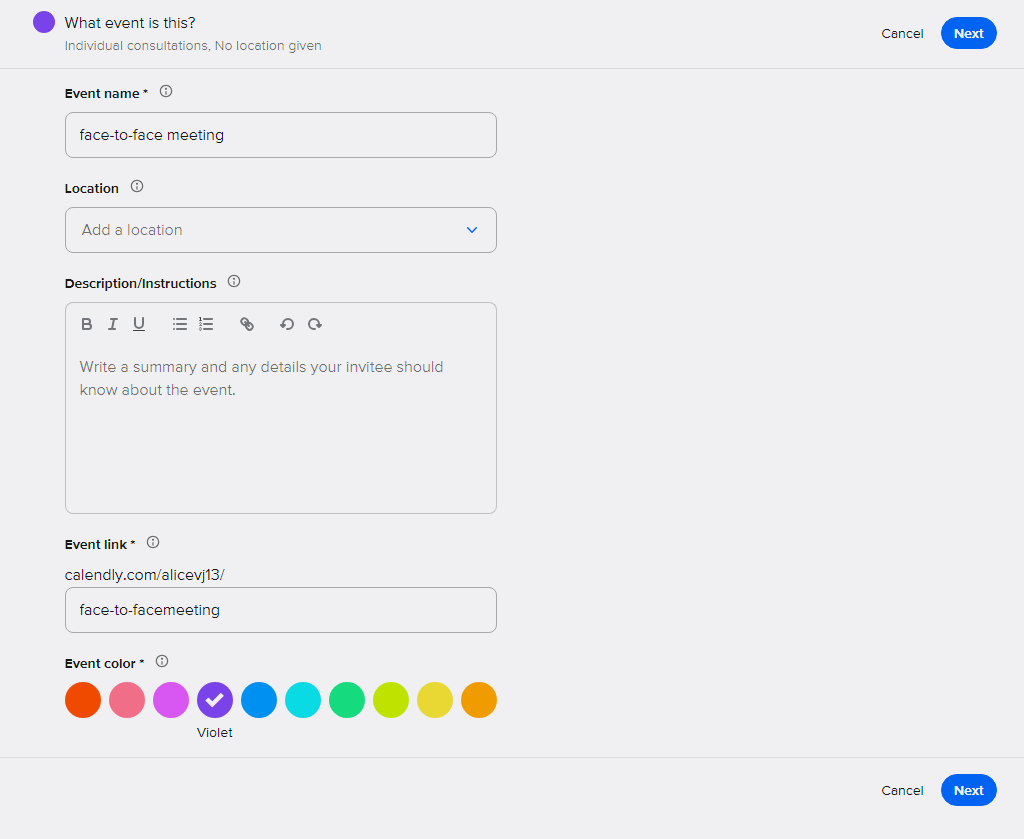Image resolution: width=1024 pixels, height=839 pixels.
Task: Select the red-orange event color swatch
Action: pyautogui.click(x=83, y=700)
